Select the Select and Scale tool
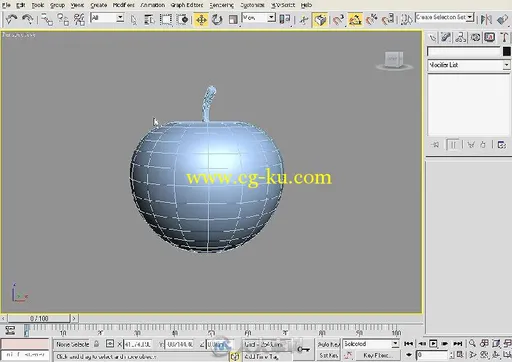This screenshot has height=362, width=512. [233, 20]
